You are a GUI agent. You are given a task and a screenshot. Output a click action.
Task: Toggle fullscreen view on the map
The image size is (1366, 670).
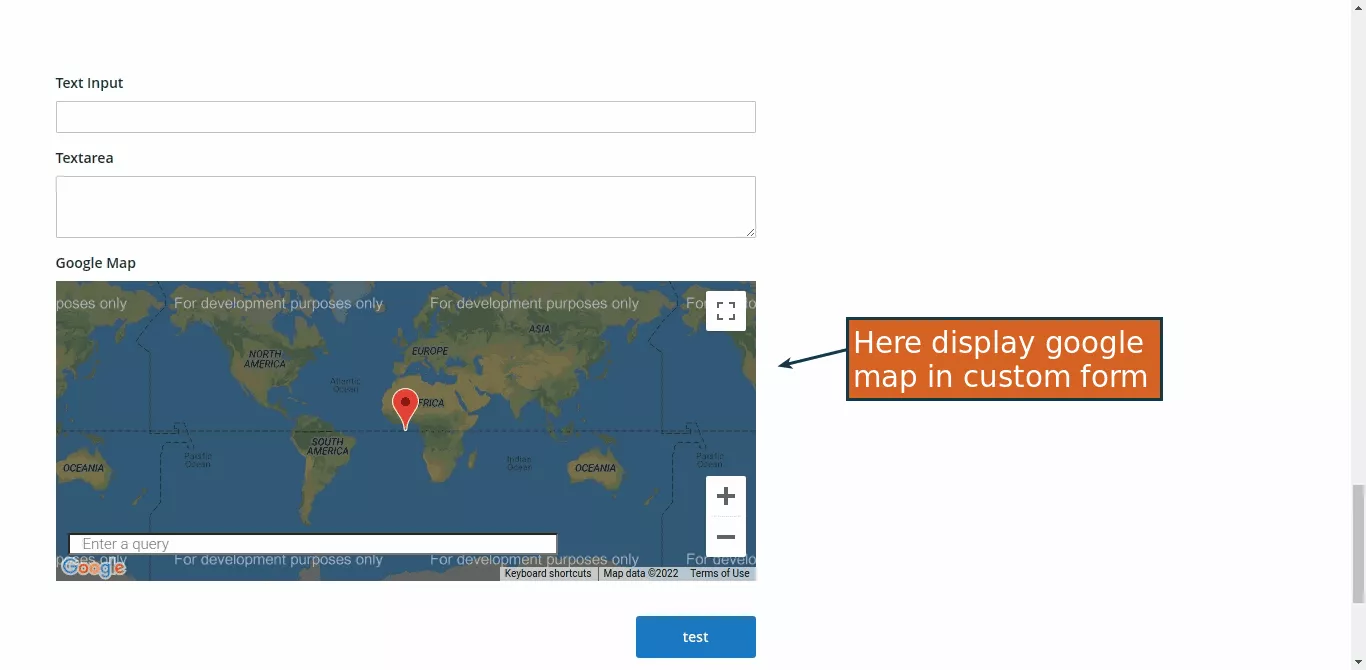pos(726,310)
